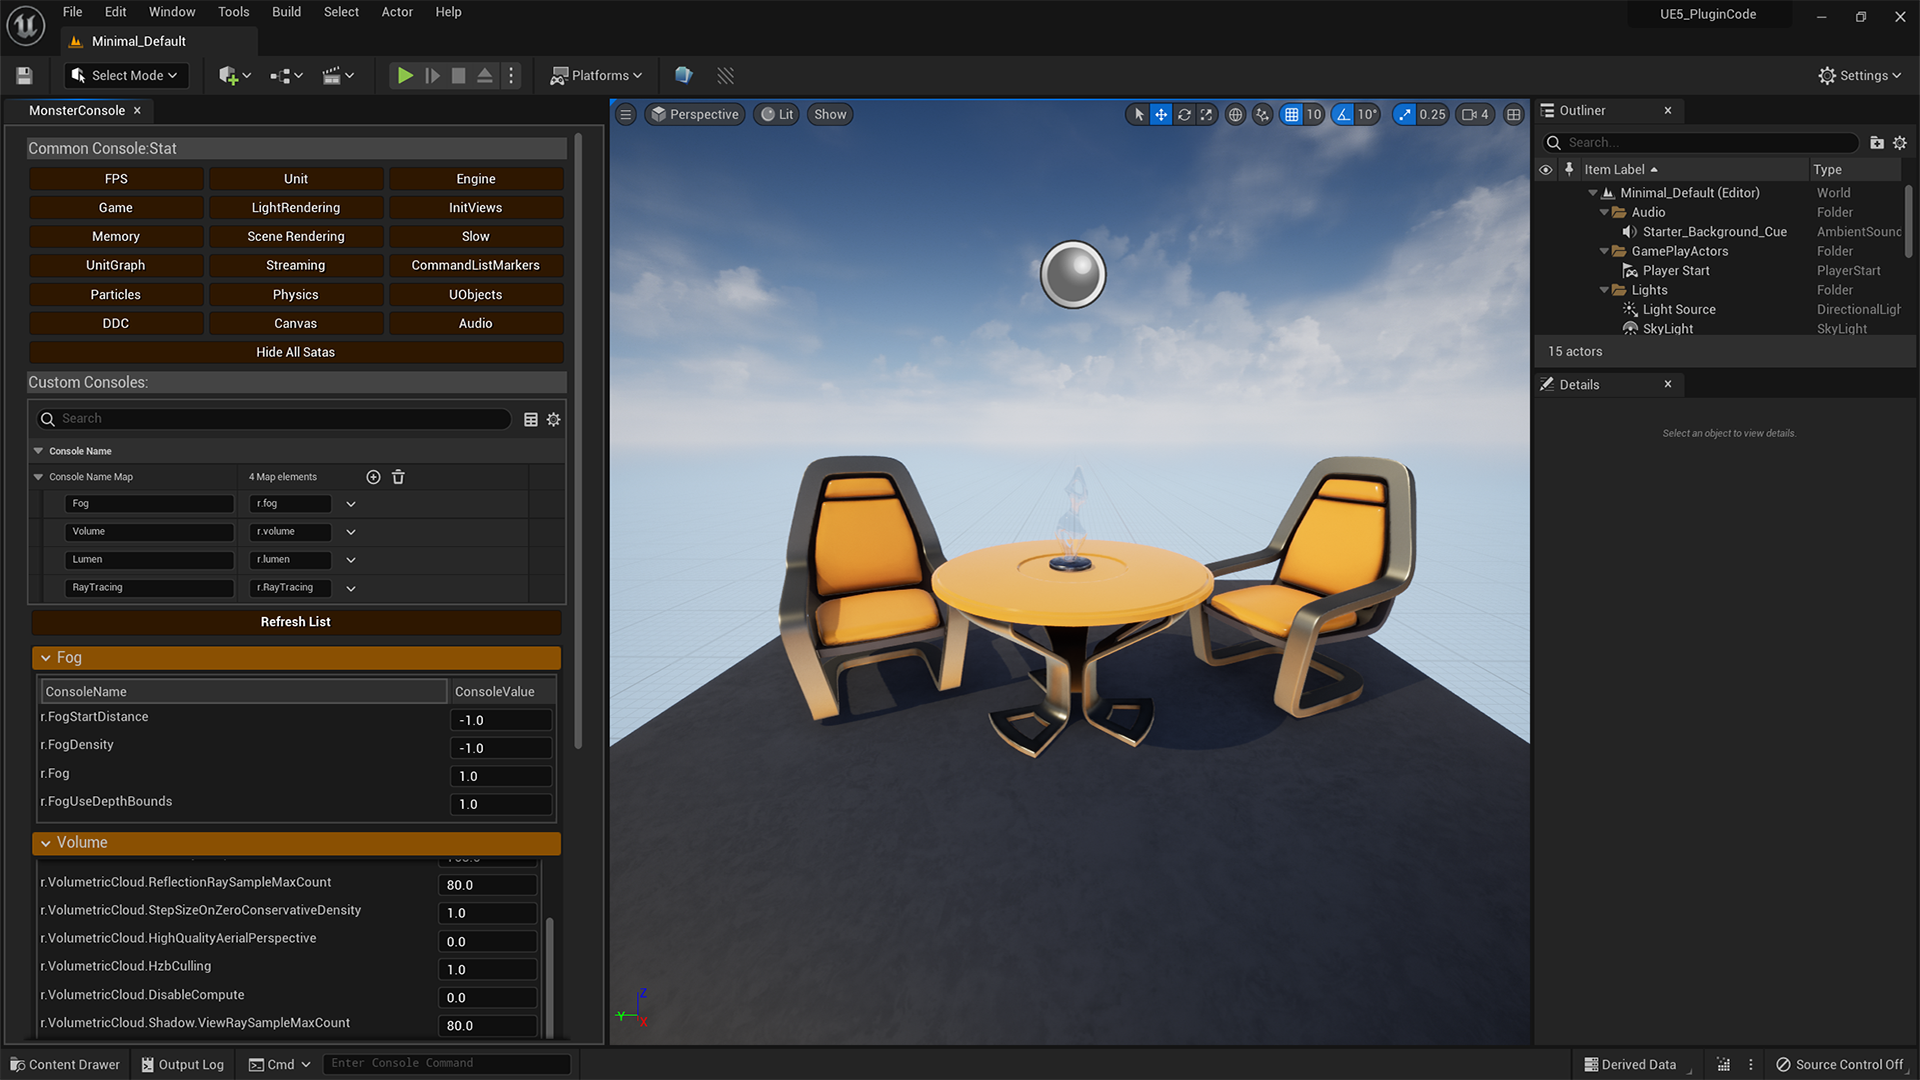Start Play in Editor
The image size is (1920, 1080).
click(x=405, y=75)
